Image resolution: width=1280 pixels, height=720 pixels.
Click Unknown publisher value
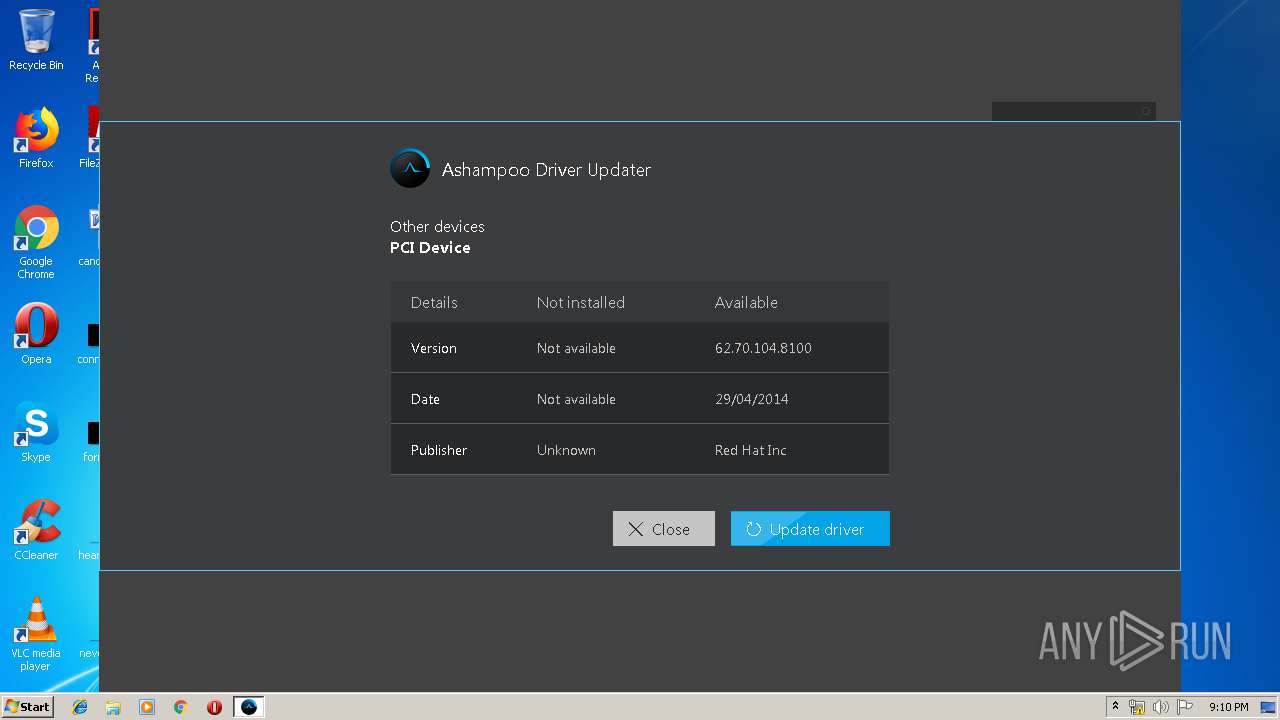coord(566,450)
